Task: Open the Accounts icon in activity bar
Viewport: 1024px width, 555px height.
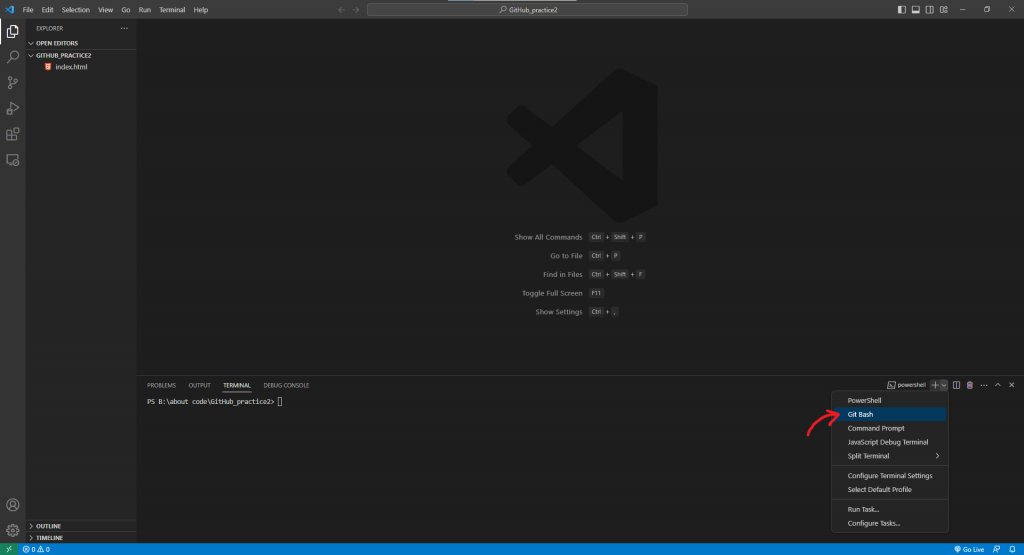Action: (x=12, y=505)
